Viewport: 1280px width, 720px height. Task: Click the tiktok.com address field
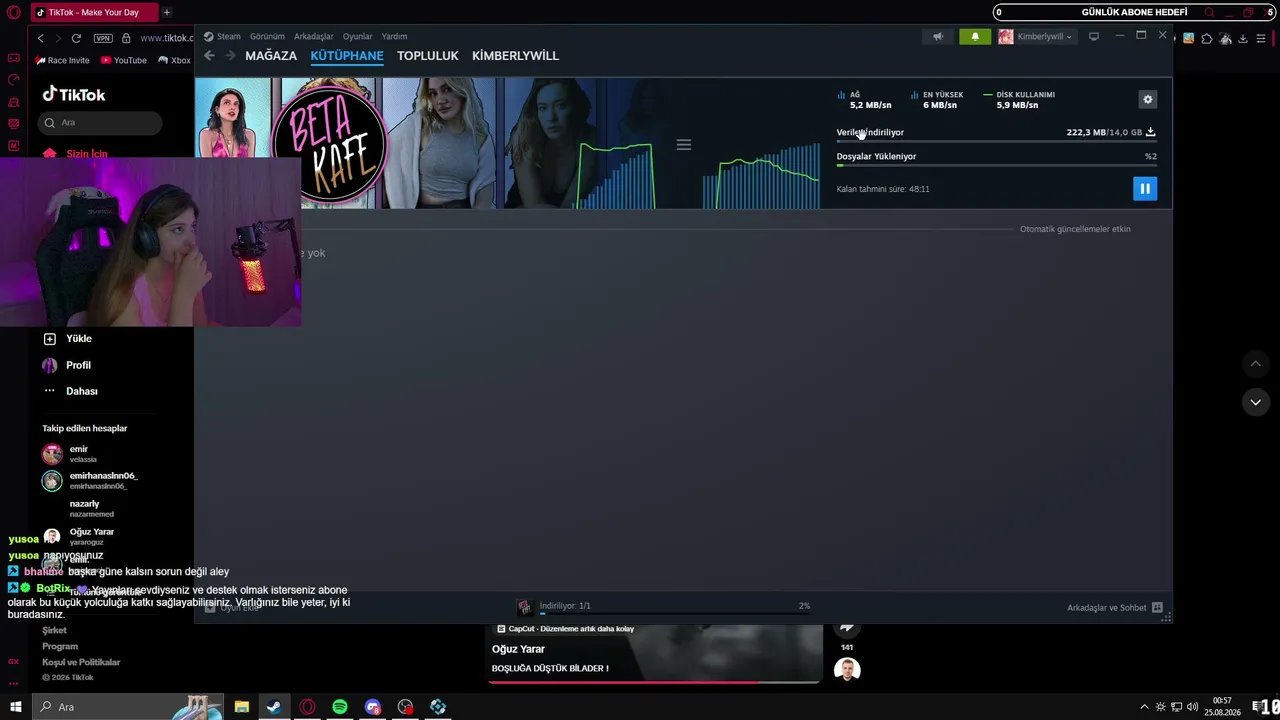pos(165,38)
